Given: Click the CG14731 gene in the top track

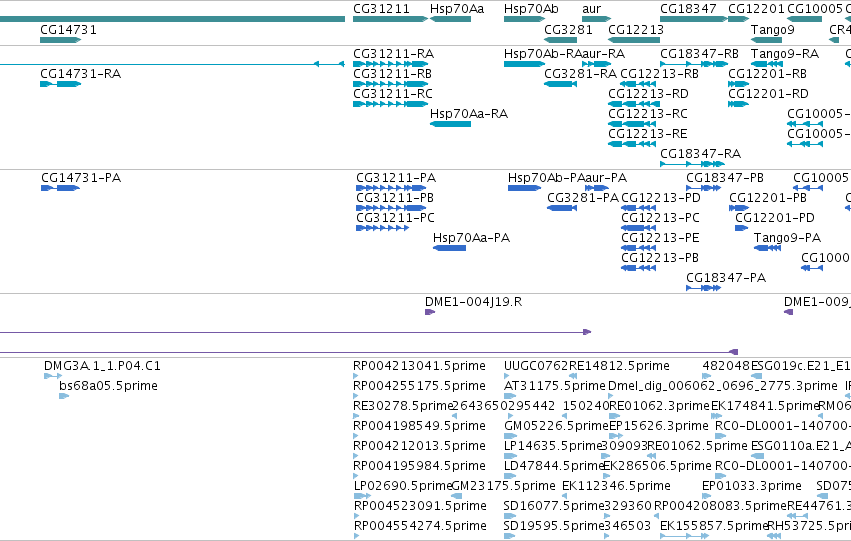Looking at the screenshot, I should tap(60, 40).
